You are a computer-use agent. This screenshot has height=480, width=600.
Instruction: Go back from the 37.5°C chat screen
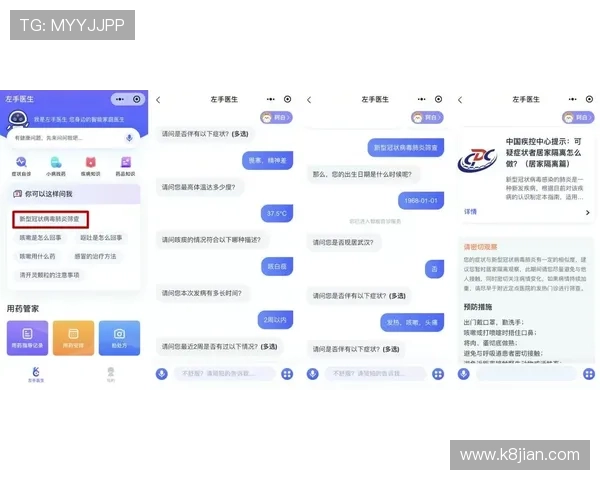click(158, 100)
